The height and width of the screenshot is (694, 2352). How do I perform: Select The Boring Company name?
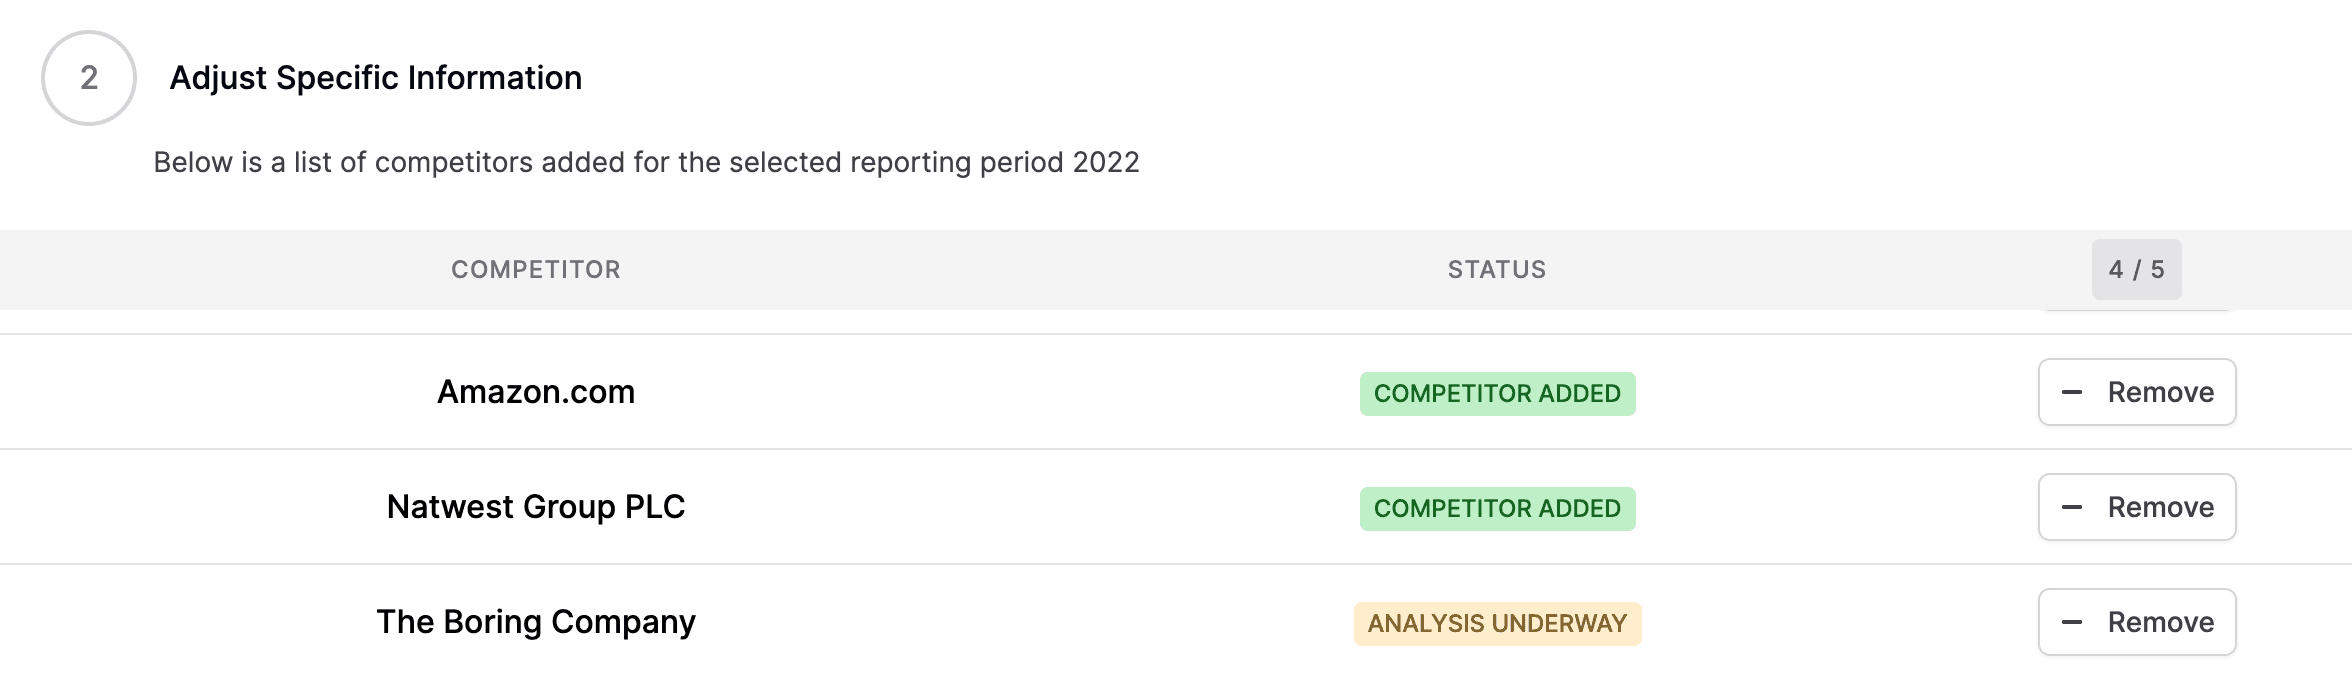tap(536, 622)
